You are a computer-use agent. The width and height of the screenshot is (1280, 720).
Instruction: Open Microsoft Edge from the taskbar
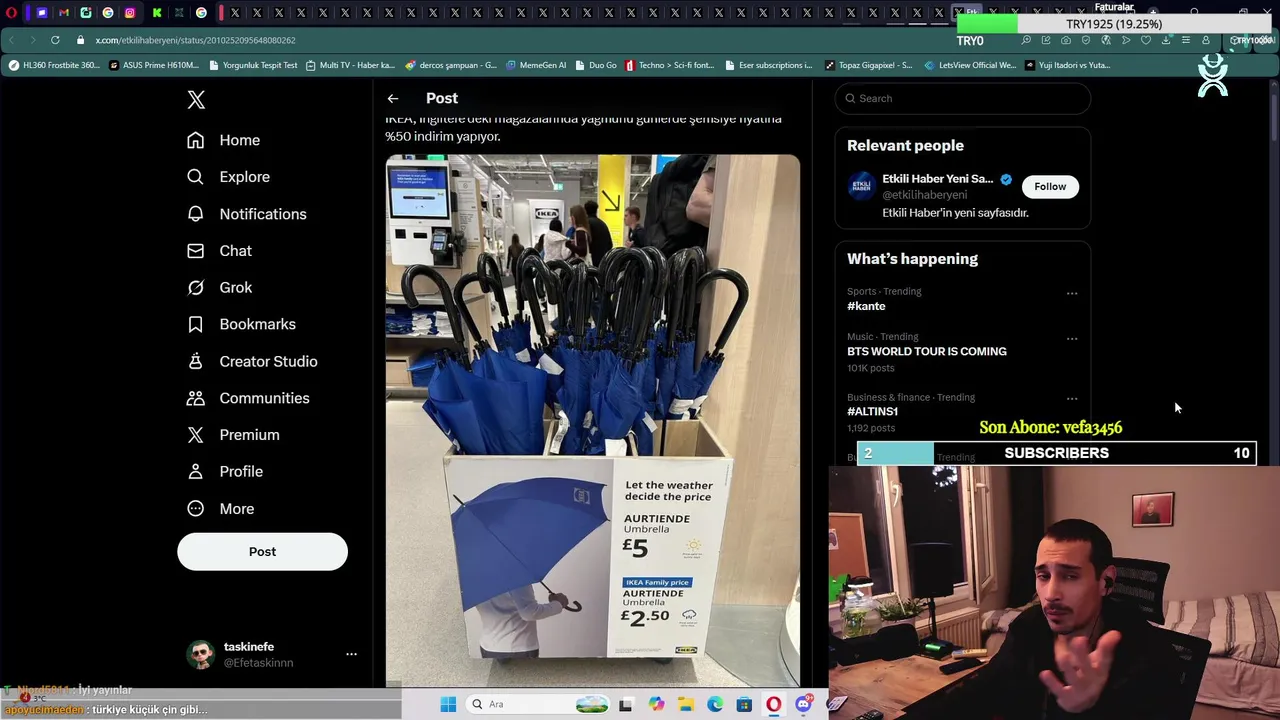(715, 704)
